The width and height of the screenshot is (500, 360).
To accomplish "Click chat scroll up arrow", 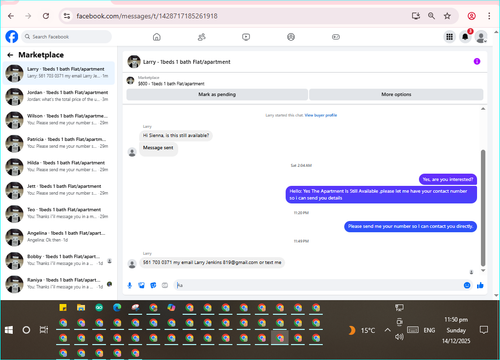I will 483,109.
